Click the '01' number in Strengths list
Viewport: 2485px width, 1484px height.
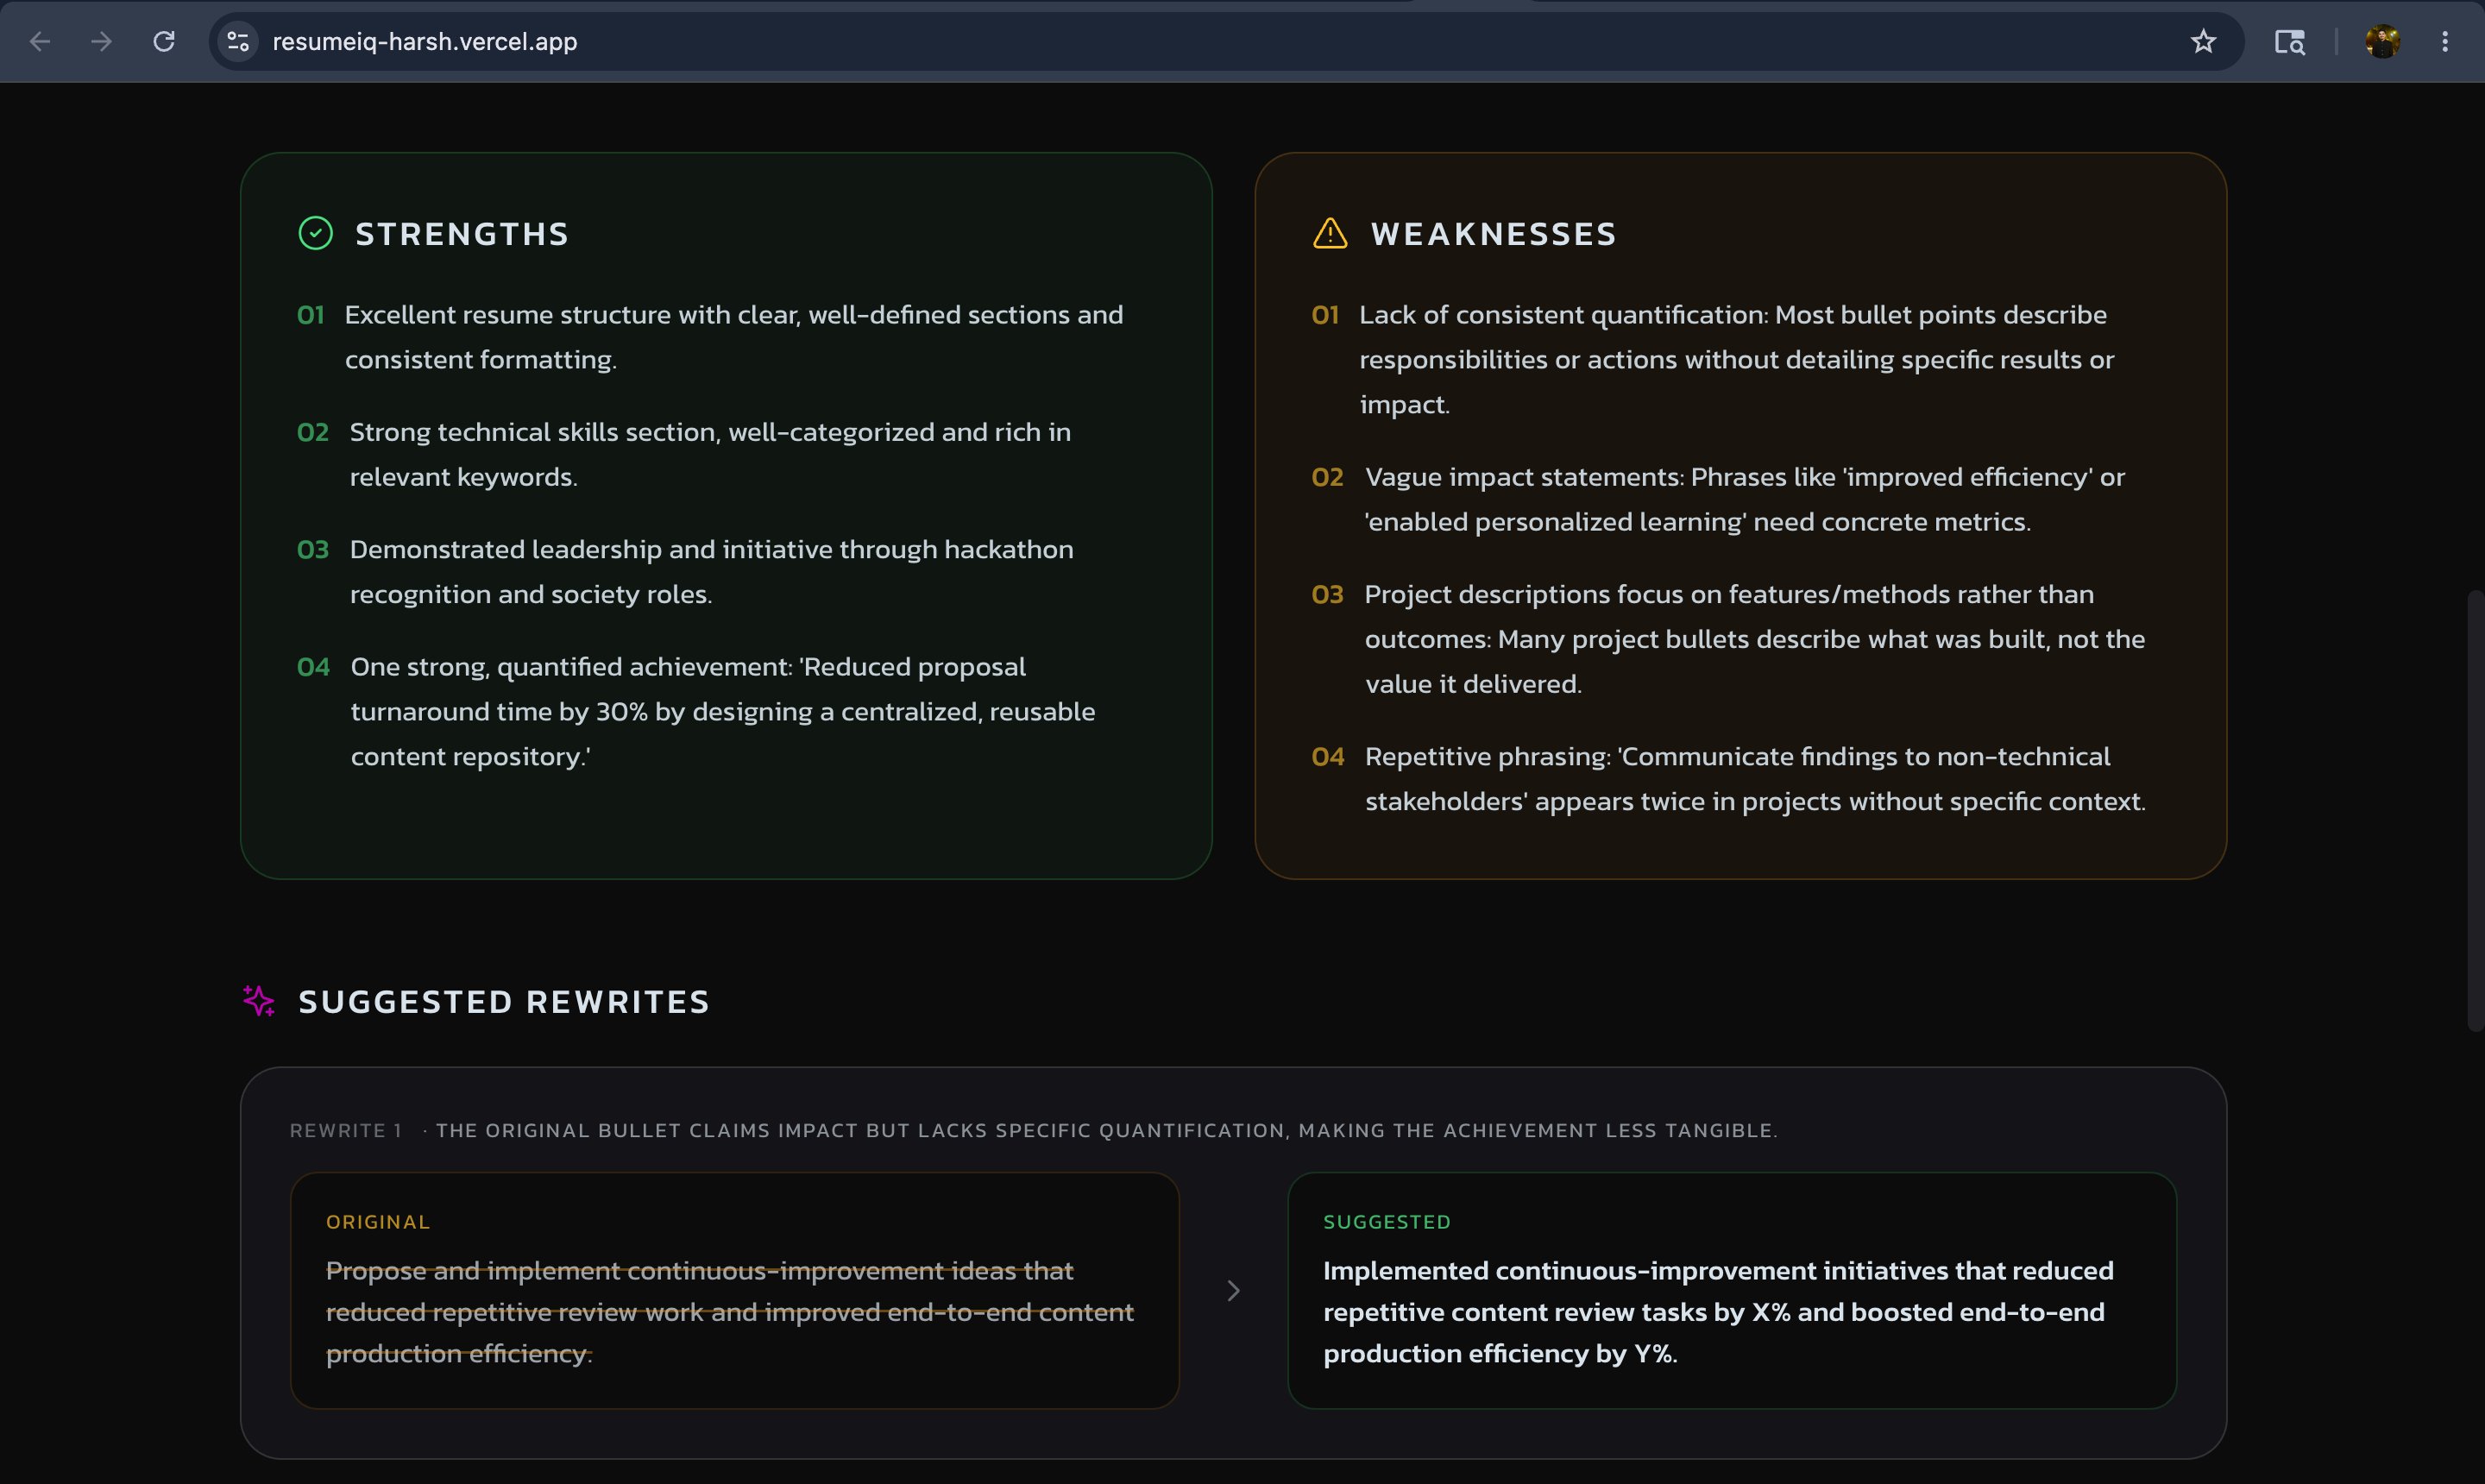pos(310,315)
